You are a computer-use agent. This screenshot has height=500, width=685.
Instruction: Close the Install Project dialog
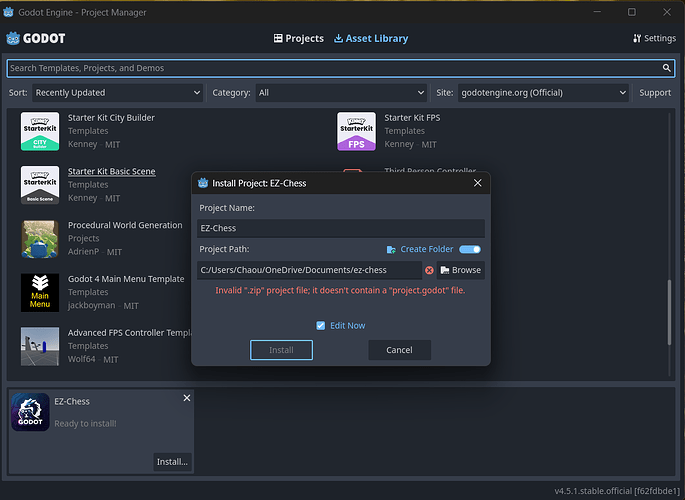coord(477,183)
